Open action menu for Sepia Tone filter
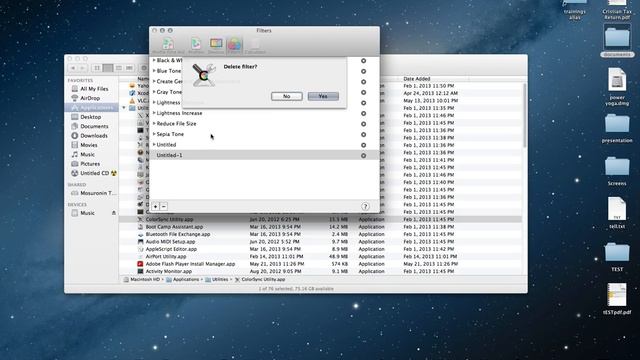The image size is (640, 360). 363,134
